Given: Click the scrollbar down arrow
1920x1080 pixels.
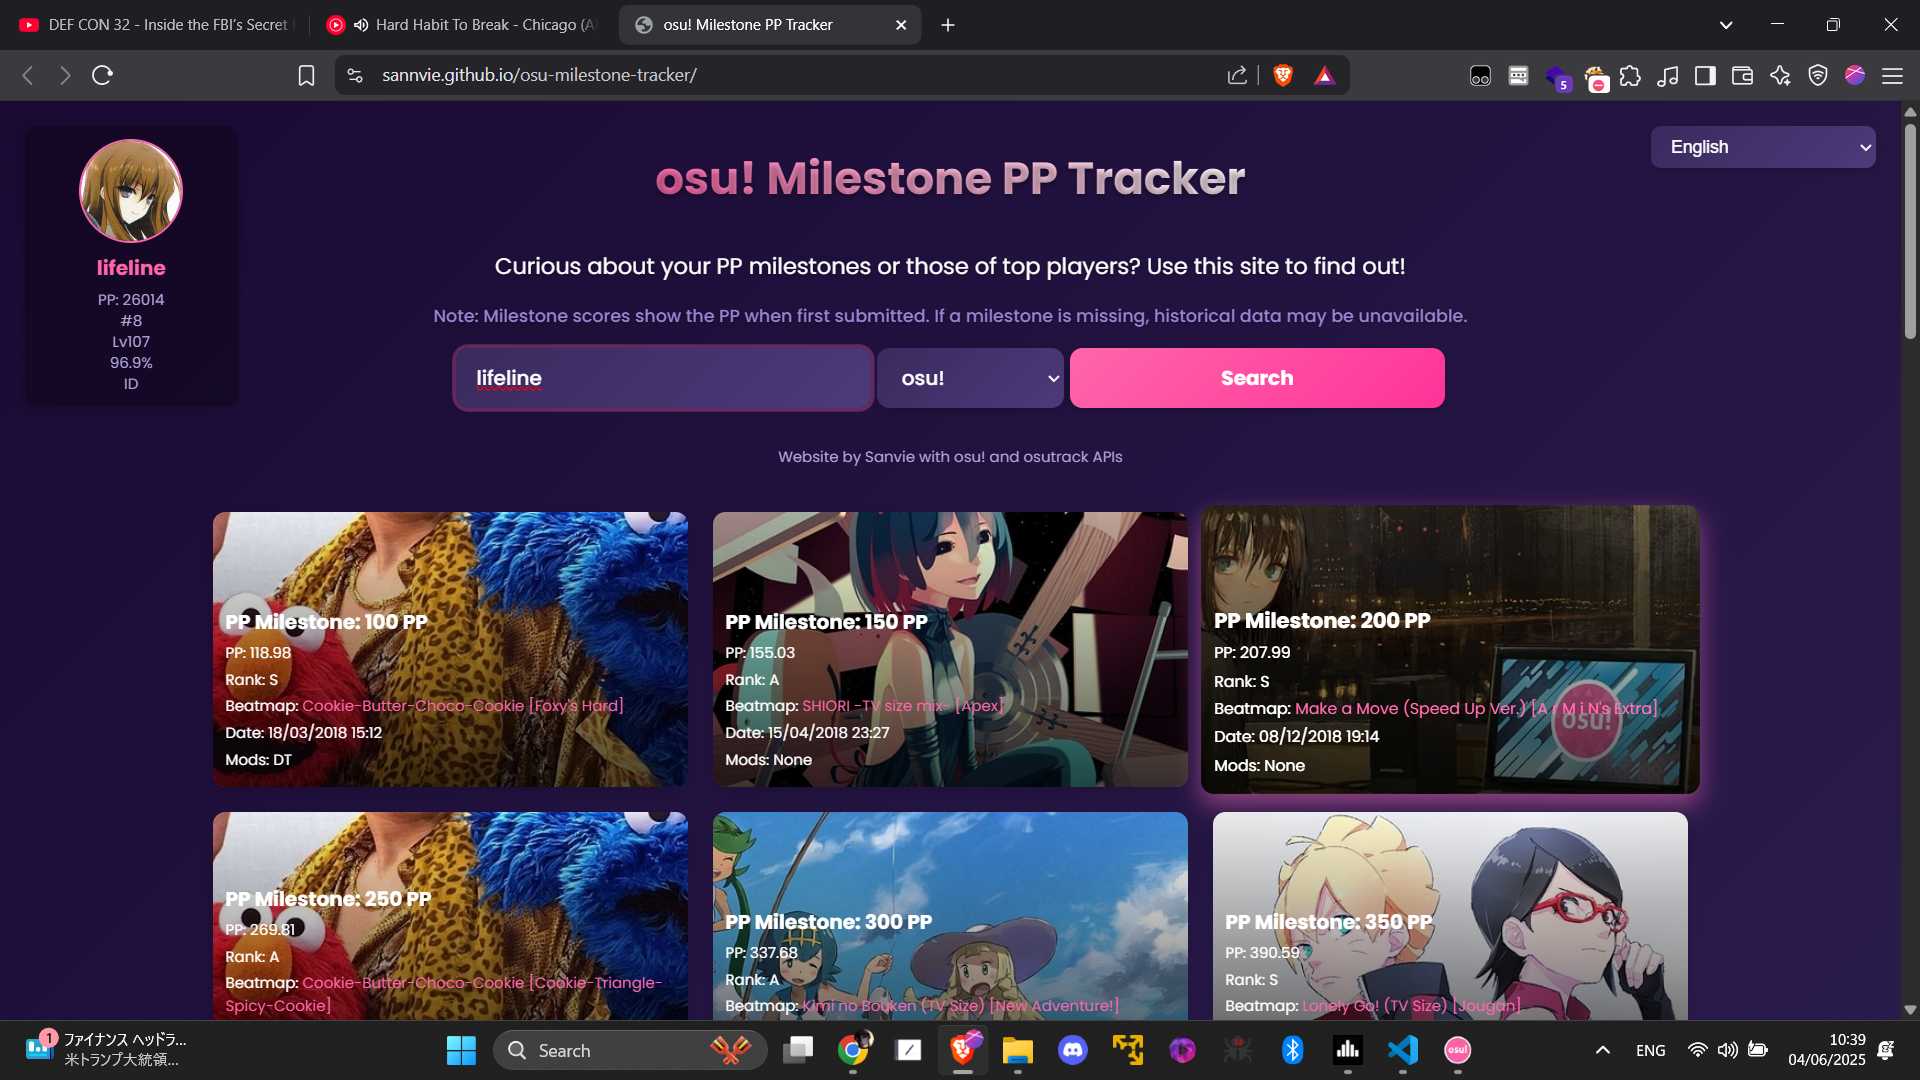Looking at the screenshot, I should click(1910, 1010).
